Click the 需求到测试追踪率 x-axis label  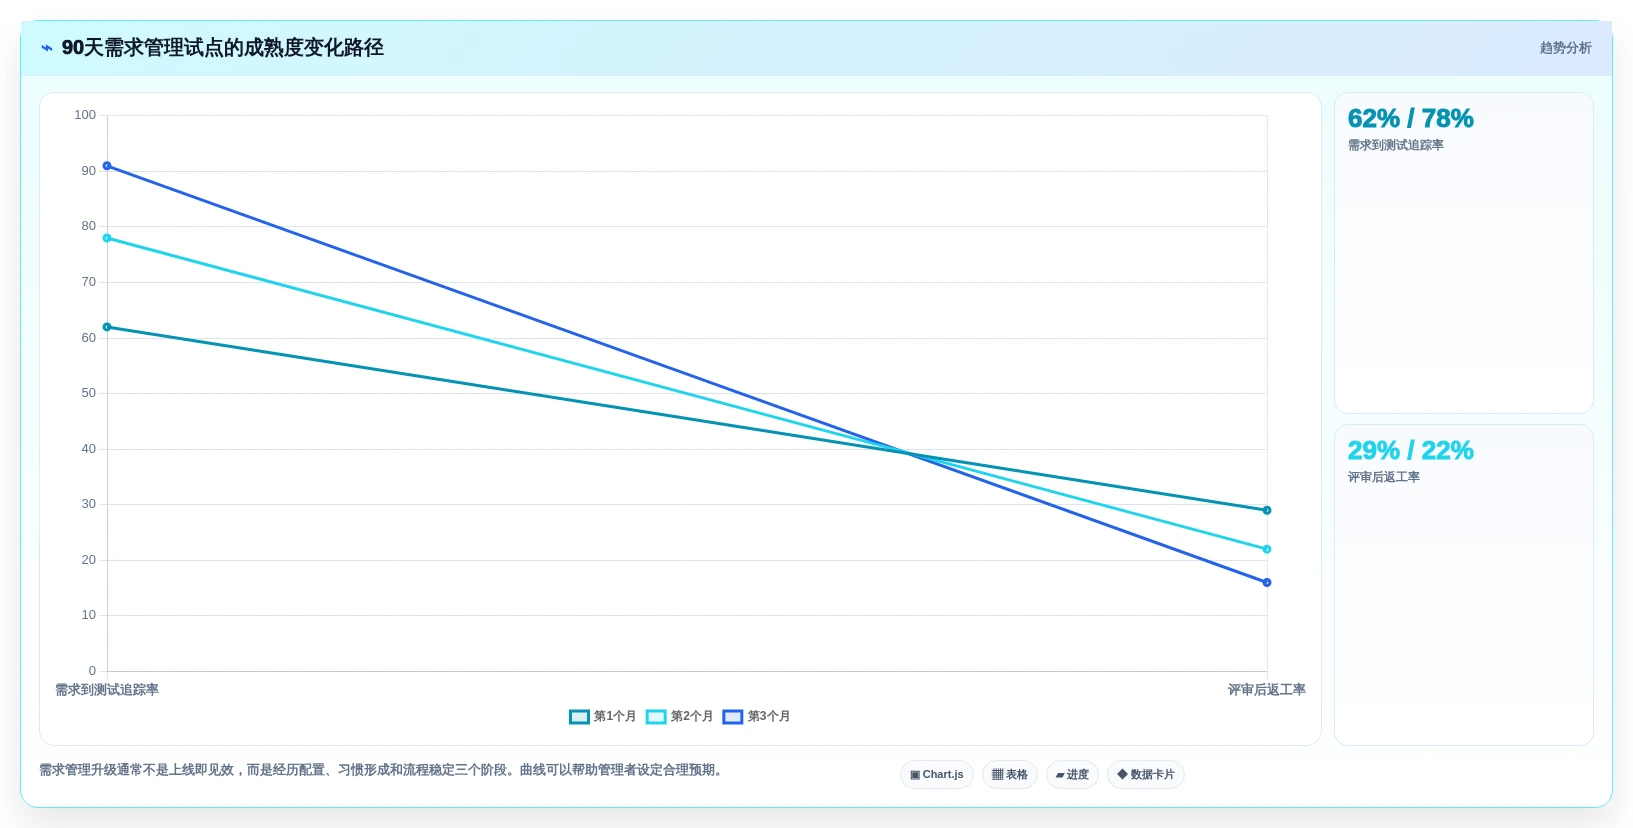pos(107,690)
